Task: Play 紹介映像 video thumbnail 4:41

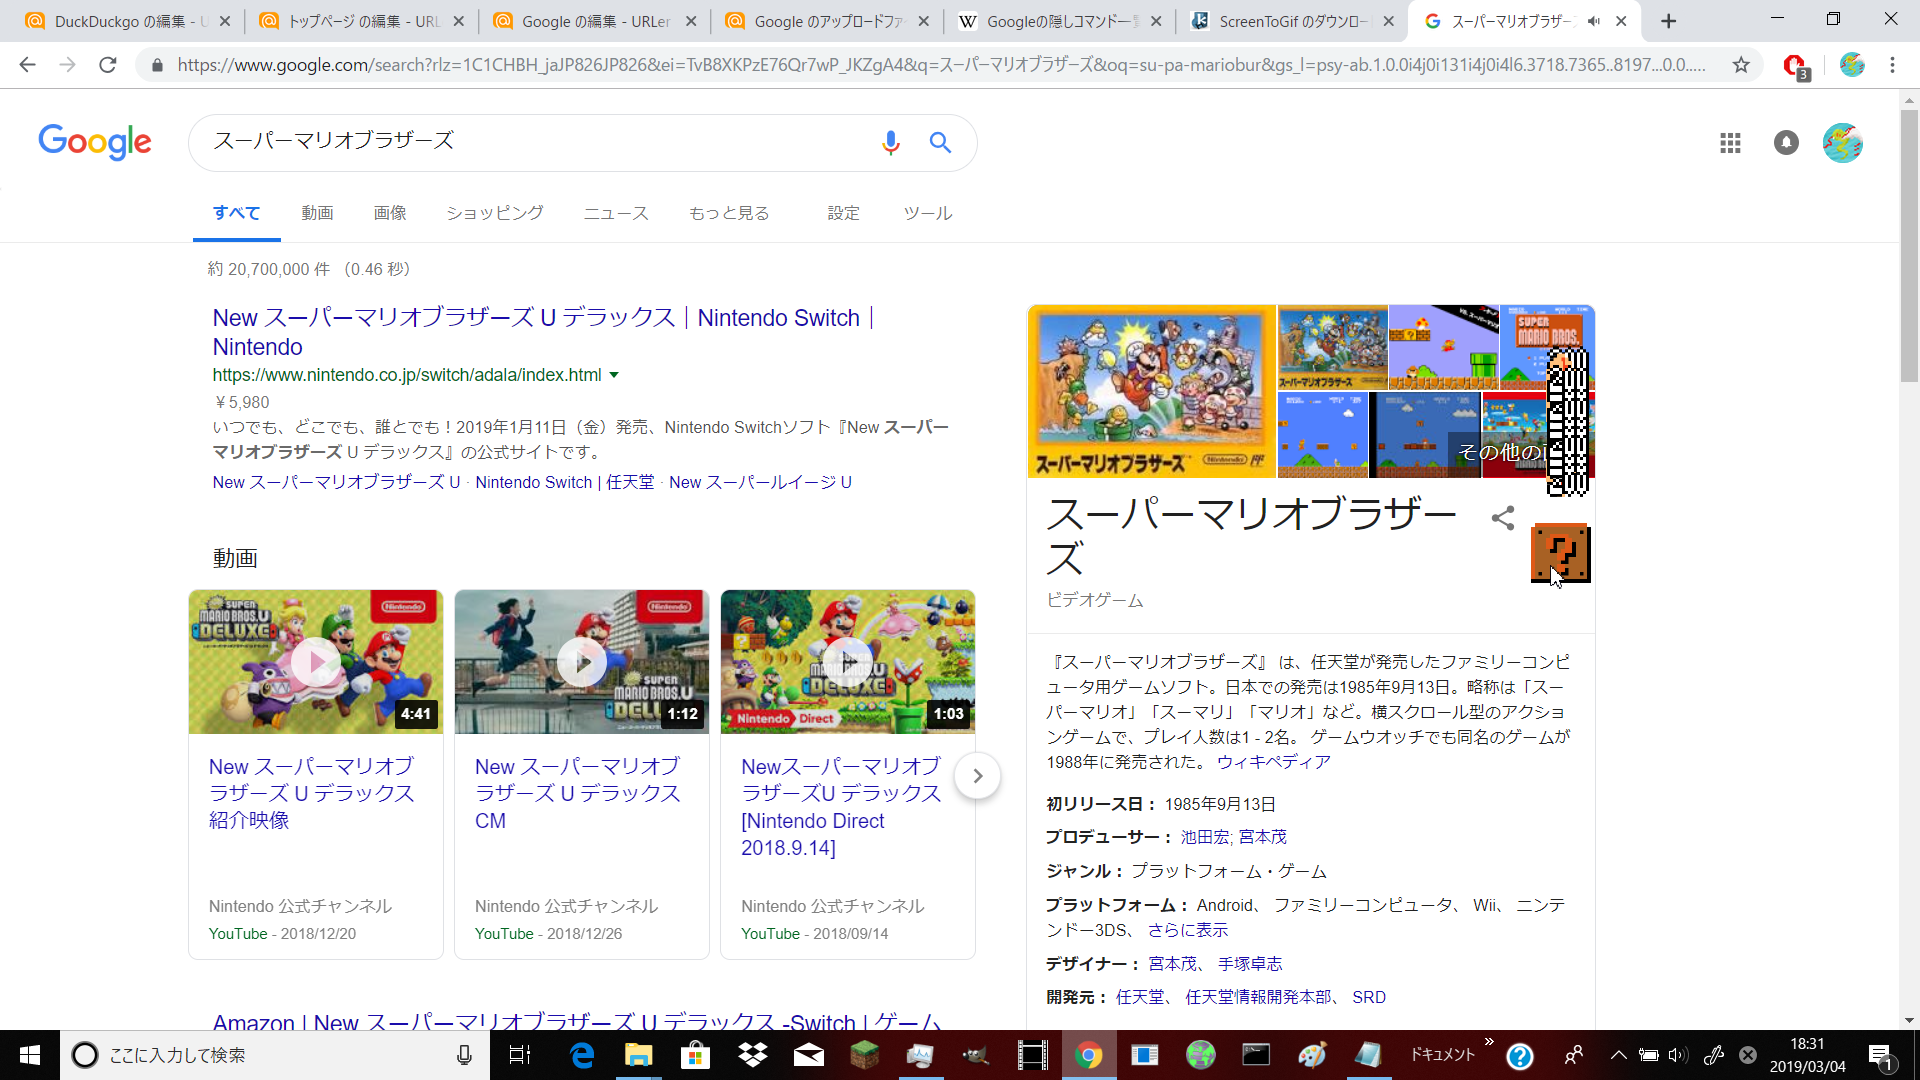Action: tap(316, 662)
